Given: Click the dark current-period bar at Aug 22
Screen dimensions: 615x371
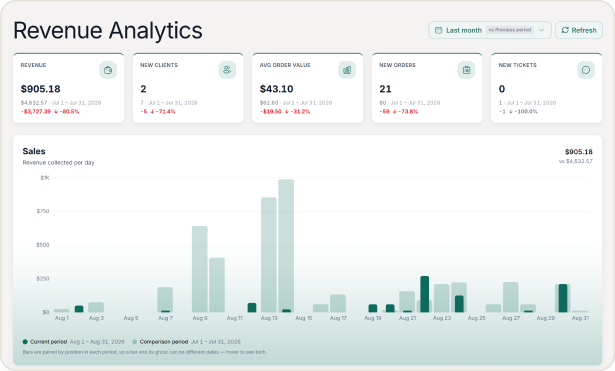Looking at the screenshot, I should tap(424, 294).
